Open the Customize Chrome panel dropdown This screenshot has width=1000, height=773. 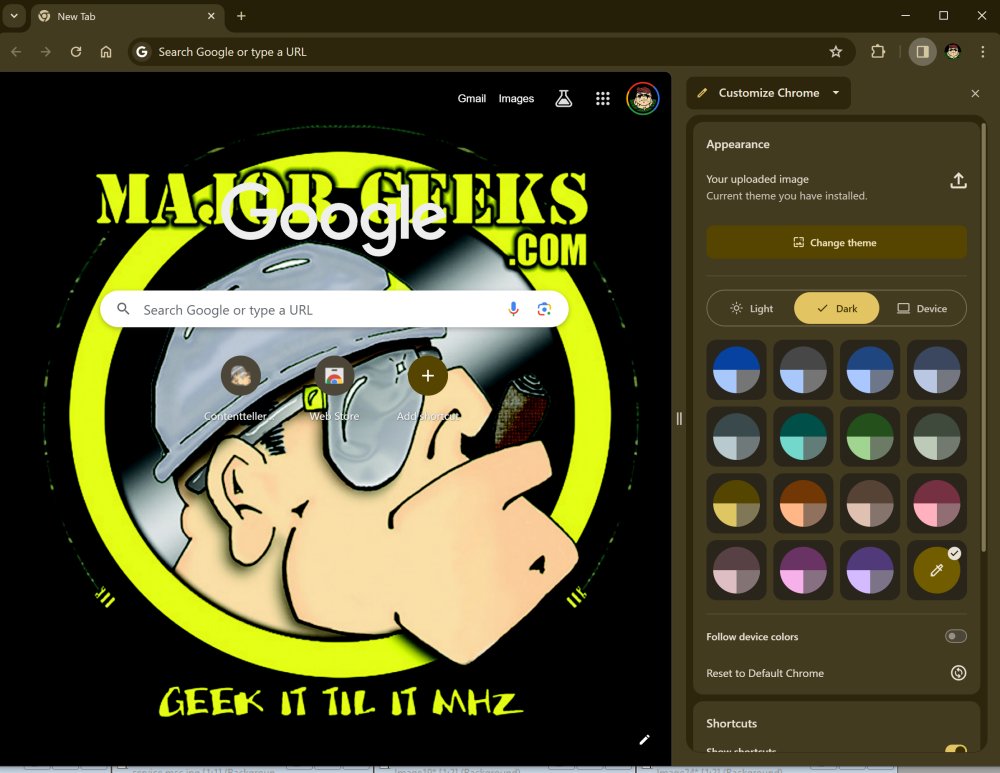coord(768,93)
